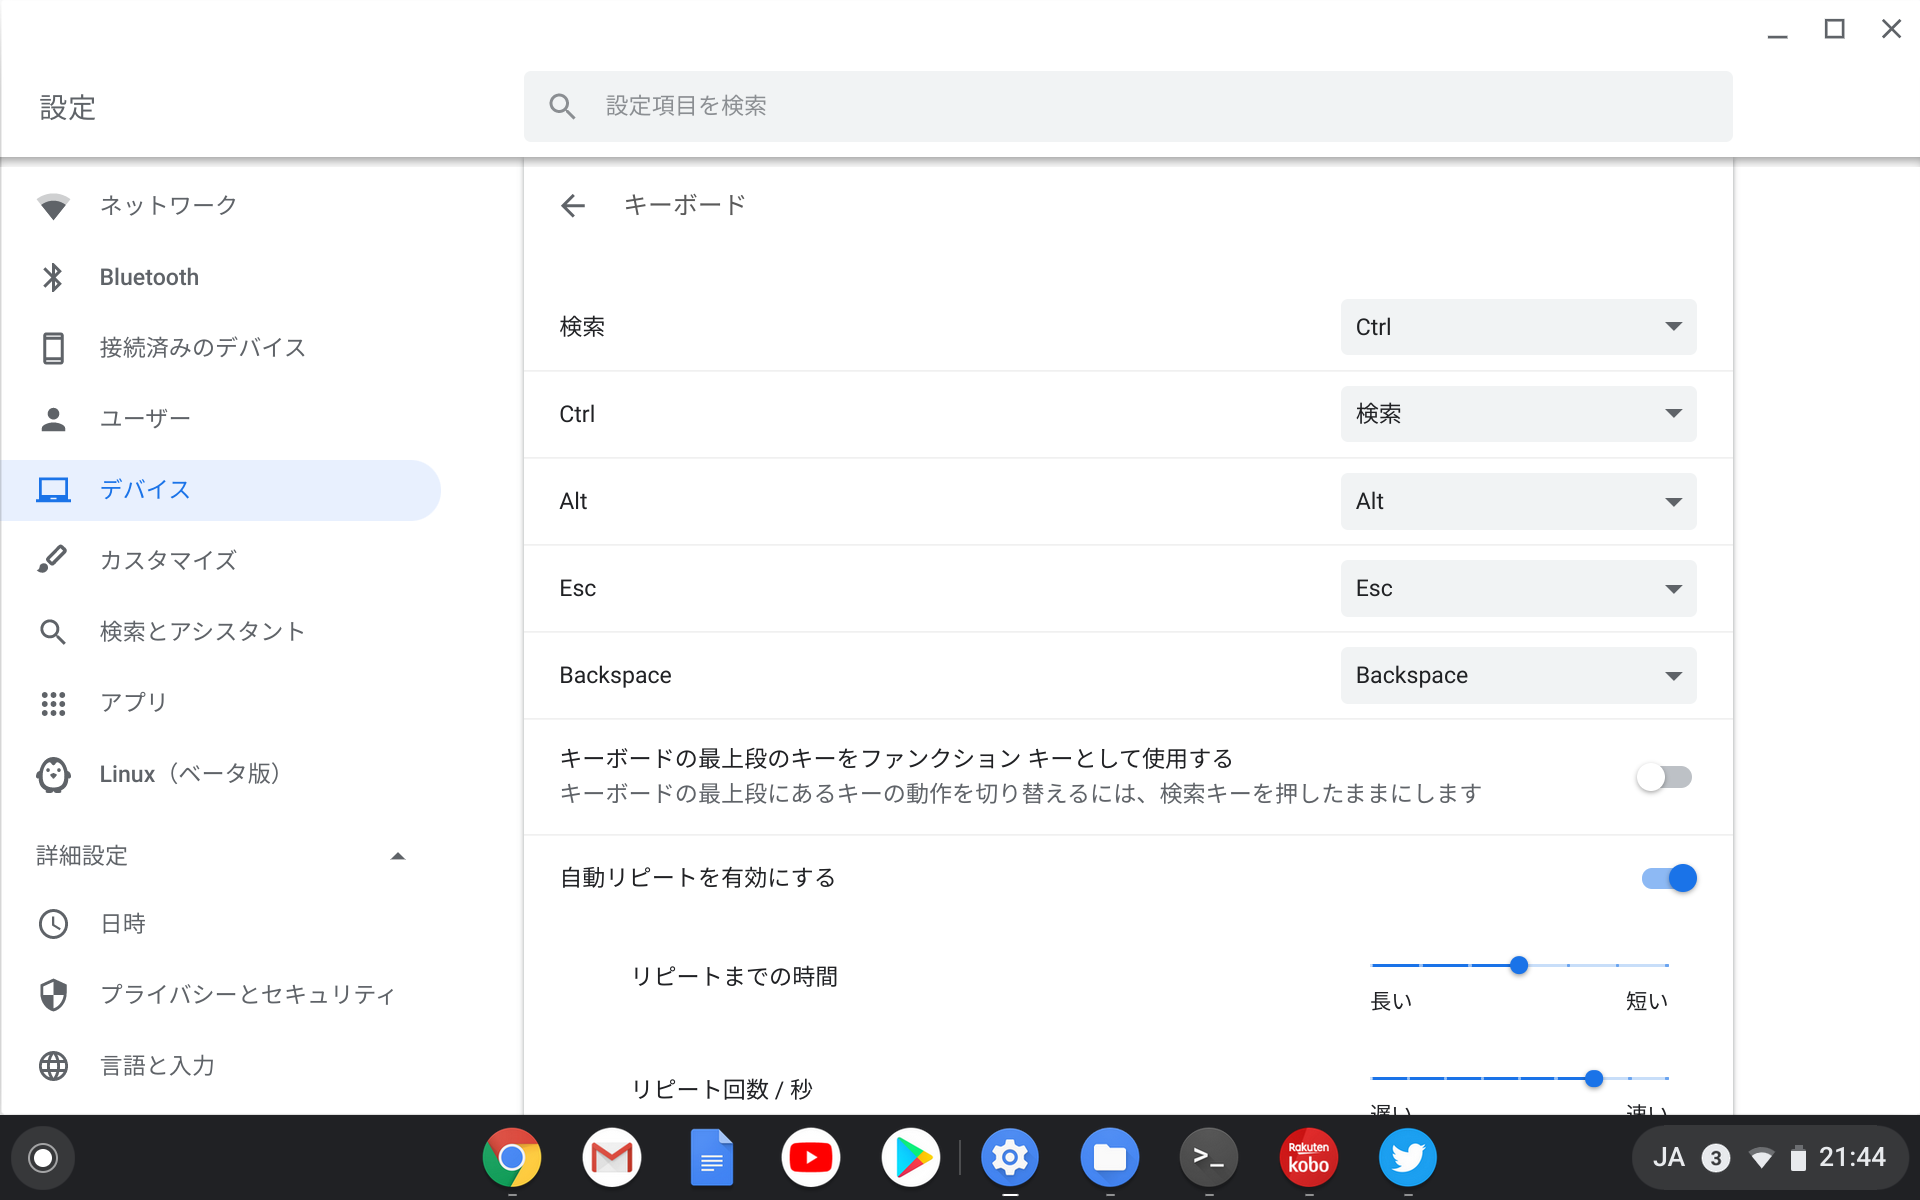Open Chrome from the shelf
The height and width of the screenshot is (1200, 1920).
[512, 1158]
